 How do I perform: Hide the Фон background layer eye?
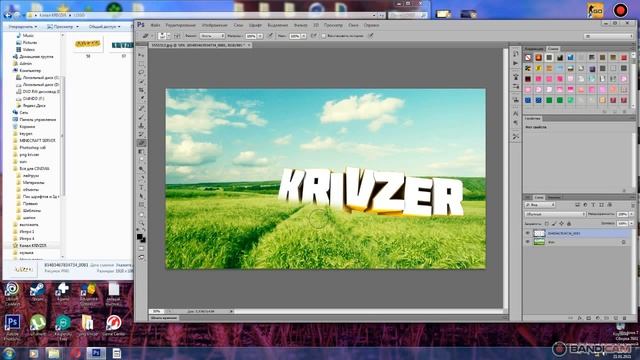[527, 242]
